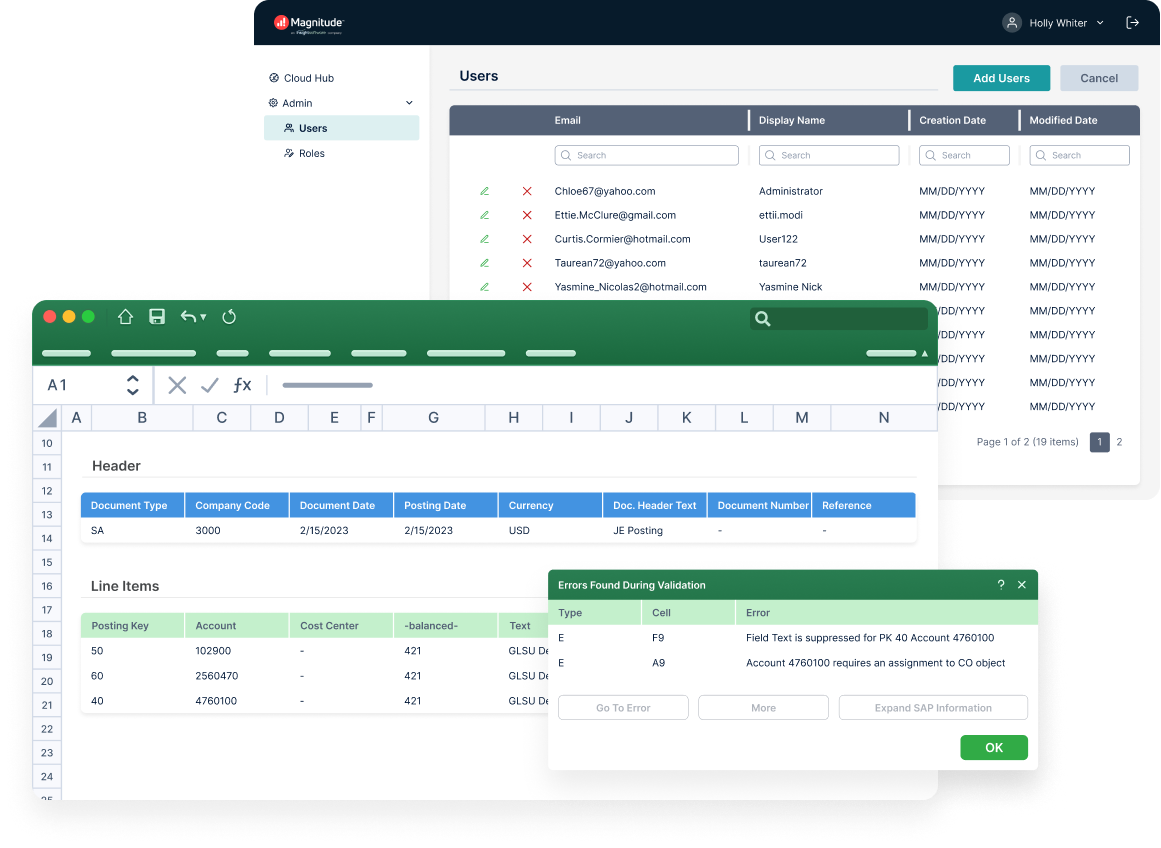Click the Email column search field

646,155
